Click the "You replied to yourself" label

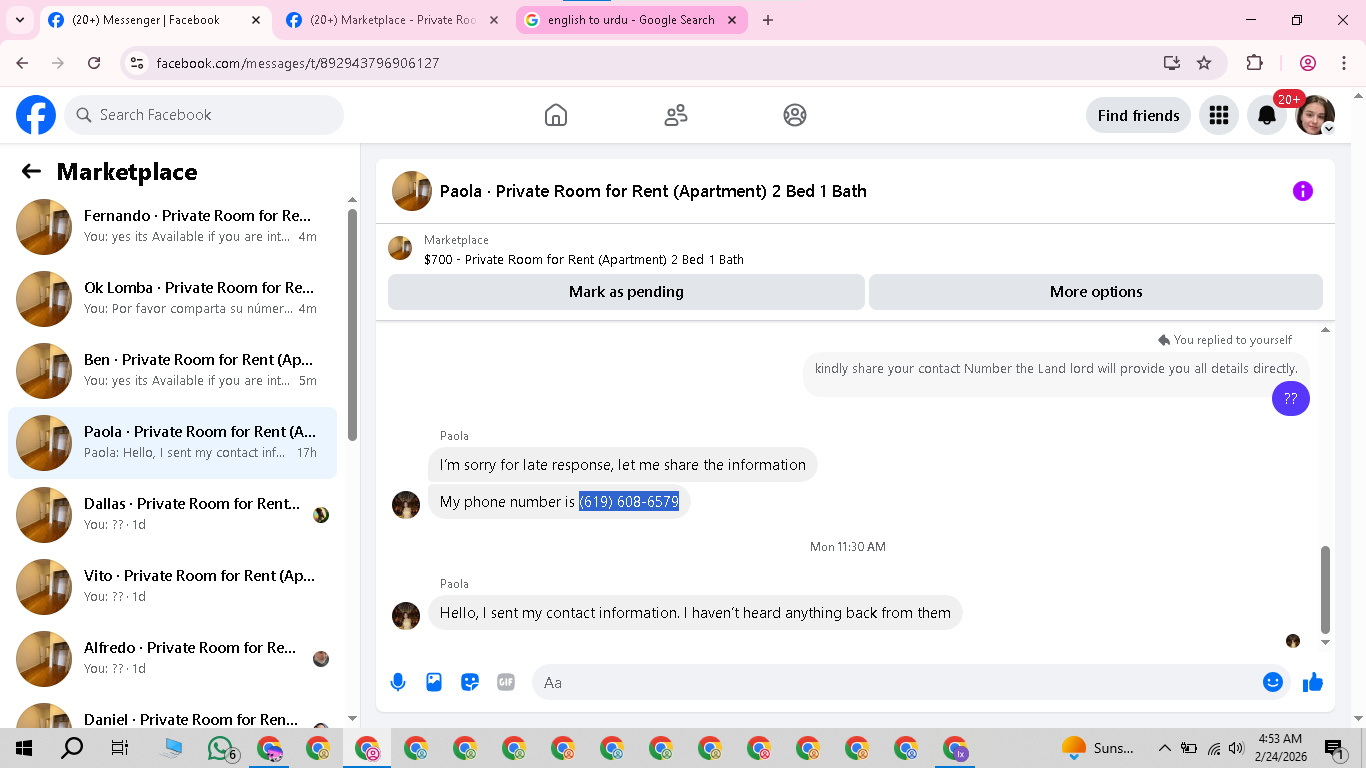1233,340
